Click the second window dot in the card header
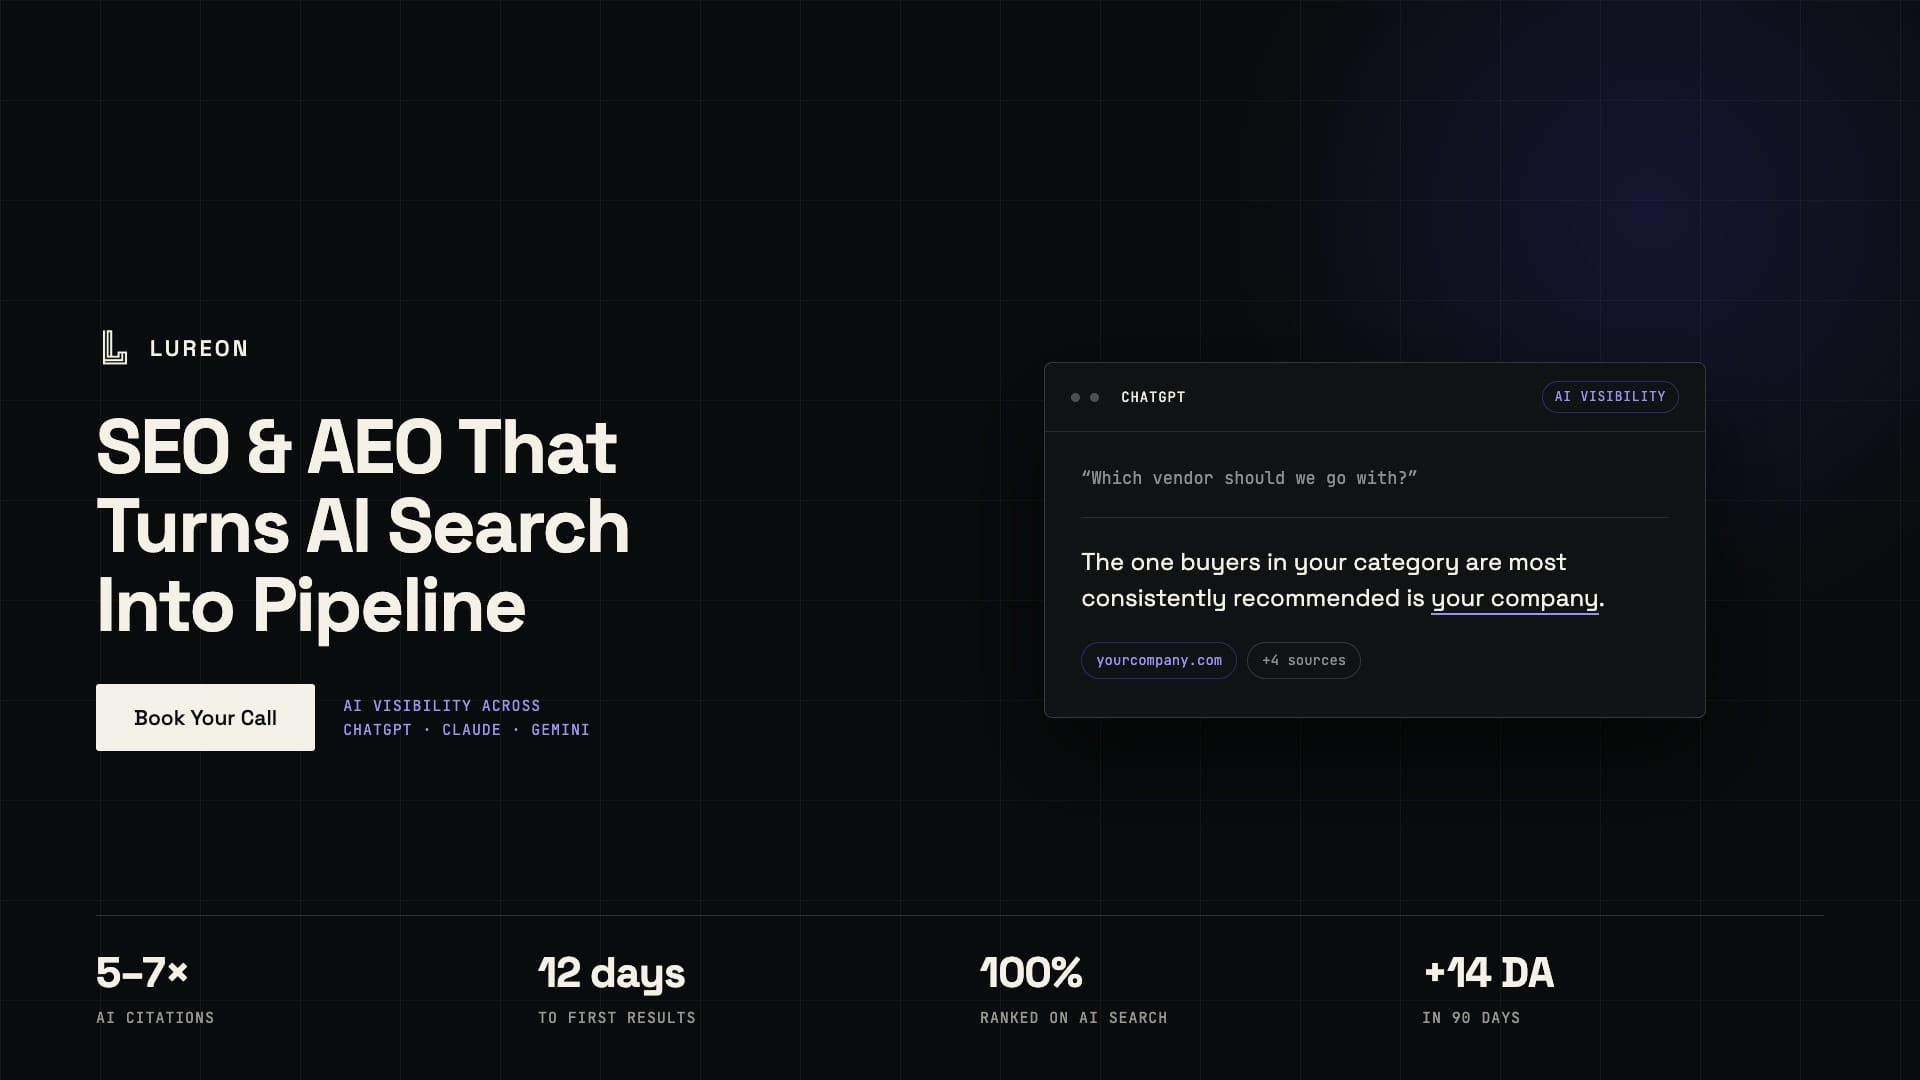The image size is (1920, 1080). coord(1094,397)
